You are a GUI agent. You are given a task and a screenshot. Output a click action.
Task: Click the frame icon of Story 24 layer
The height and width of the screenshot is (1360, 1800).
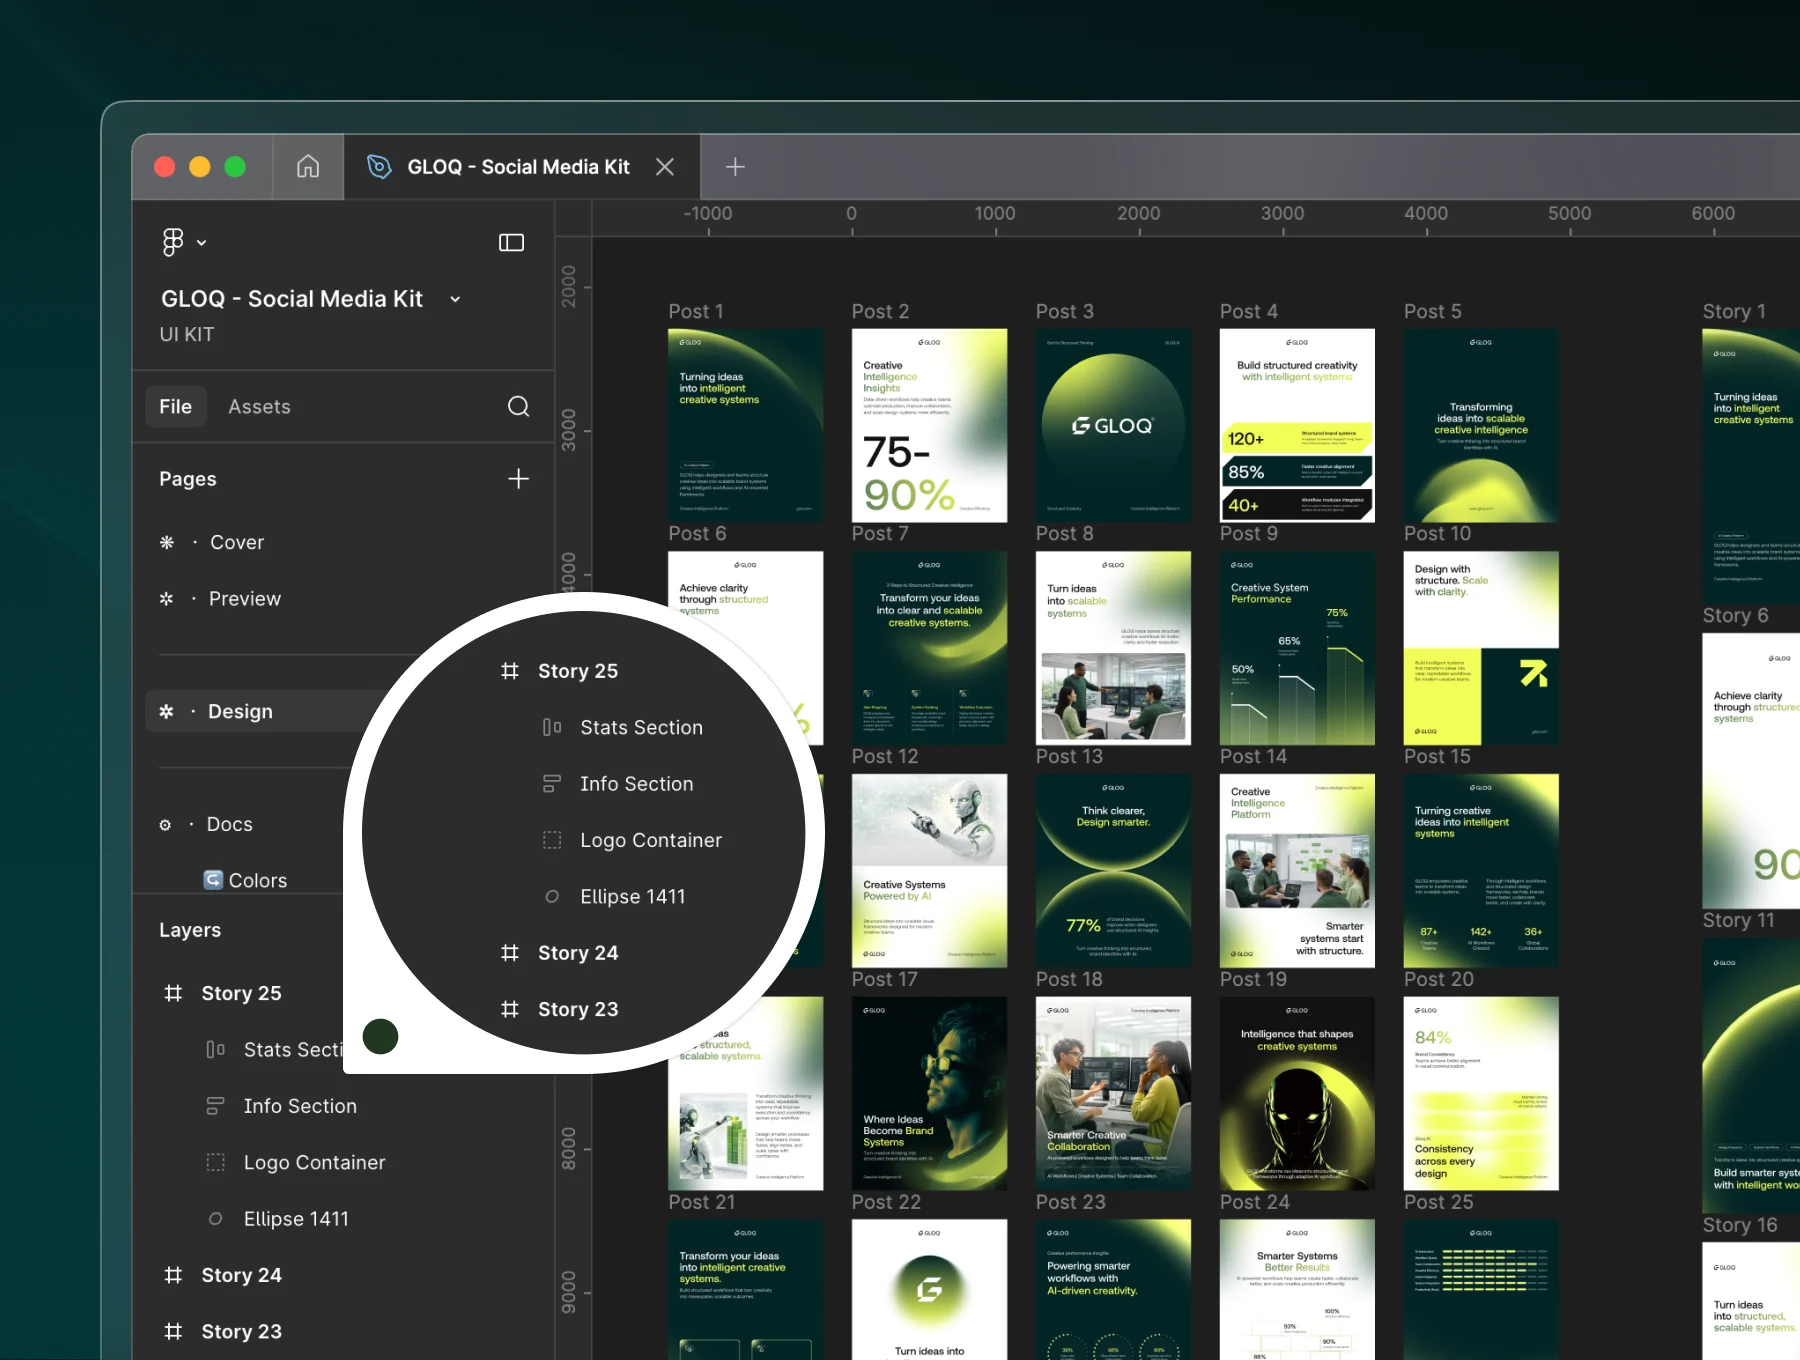point(173,1275)
